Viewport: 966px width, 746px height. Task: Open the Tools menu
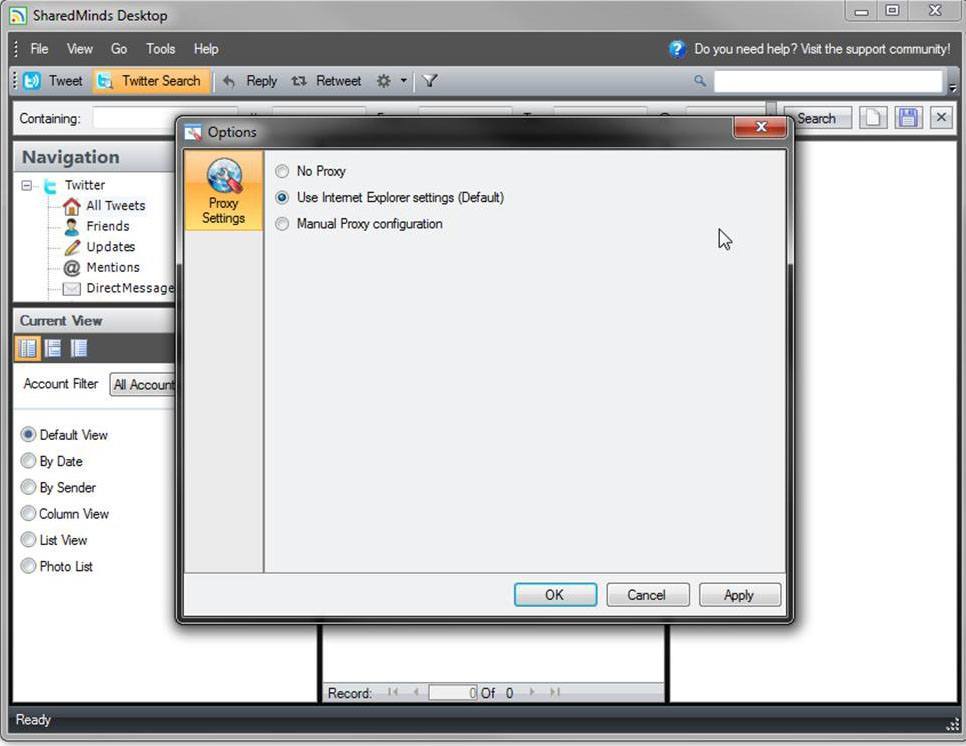160,48
